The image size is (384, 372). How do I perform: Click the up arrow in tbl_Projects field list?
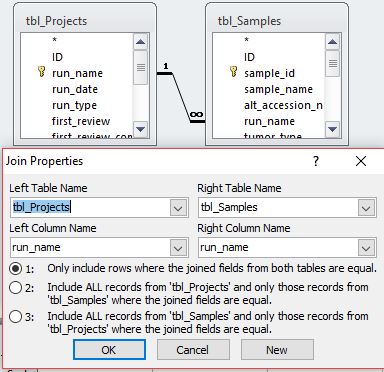pyautogui.click(x=140, y=42)
